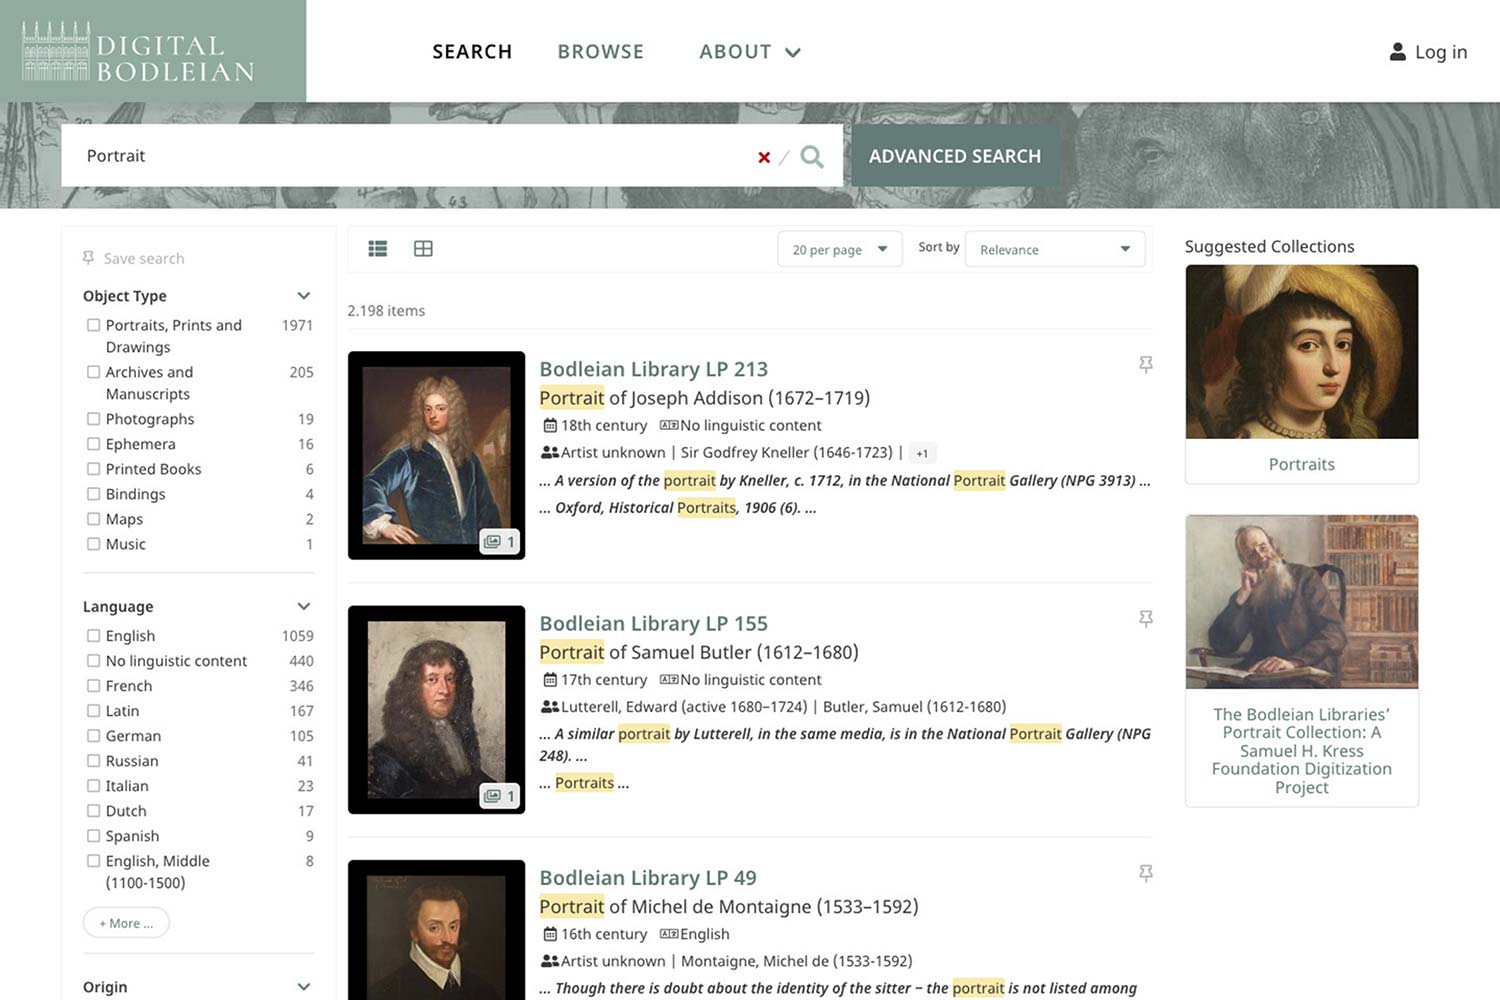Enable the Ephemera filter
Screen dimensions: 1500x1000
click(x=93, y=444)
